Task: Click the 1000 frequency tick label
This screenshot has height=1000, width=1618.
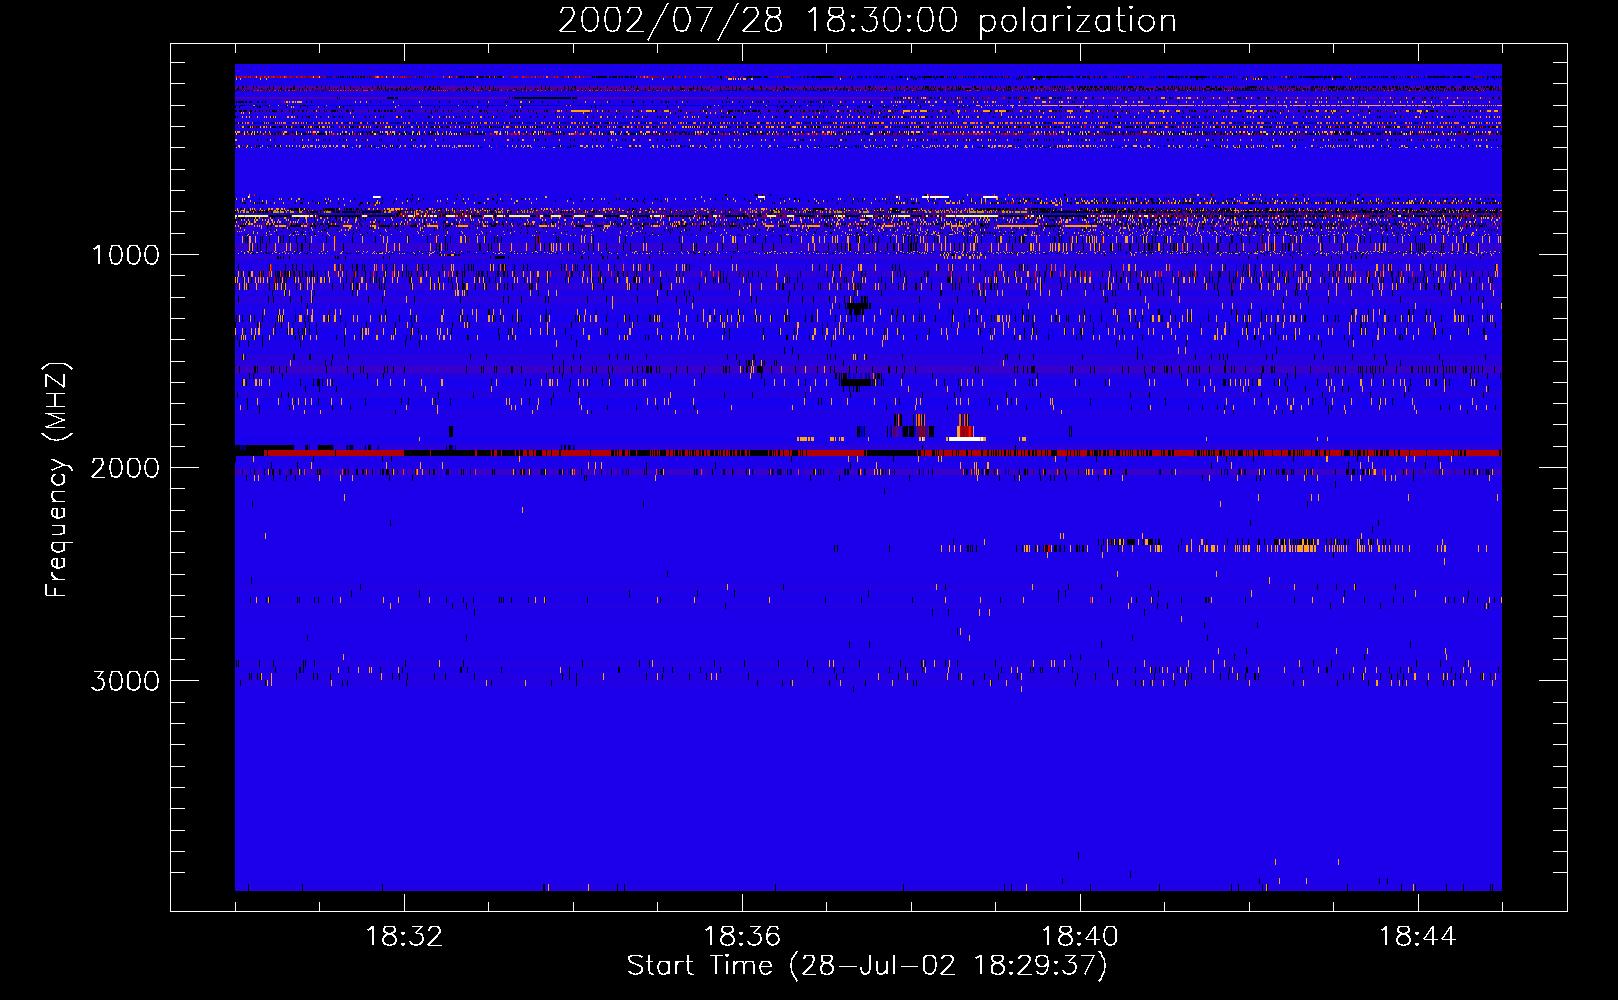Action: 125,255
